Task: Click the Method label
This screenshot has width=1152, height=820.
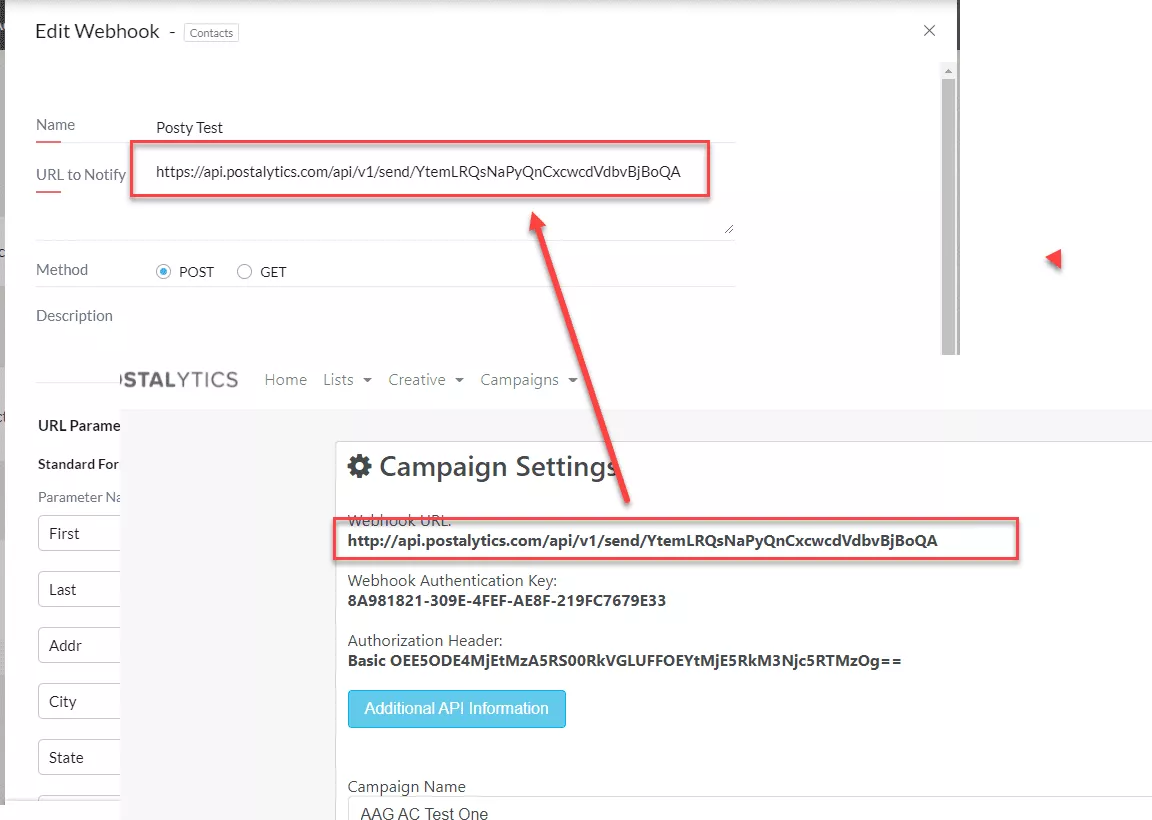Action: [x=62, y=270]
